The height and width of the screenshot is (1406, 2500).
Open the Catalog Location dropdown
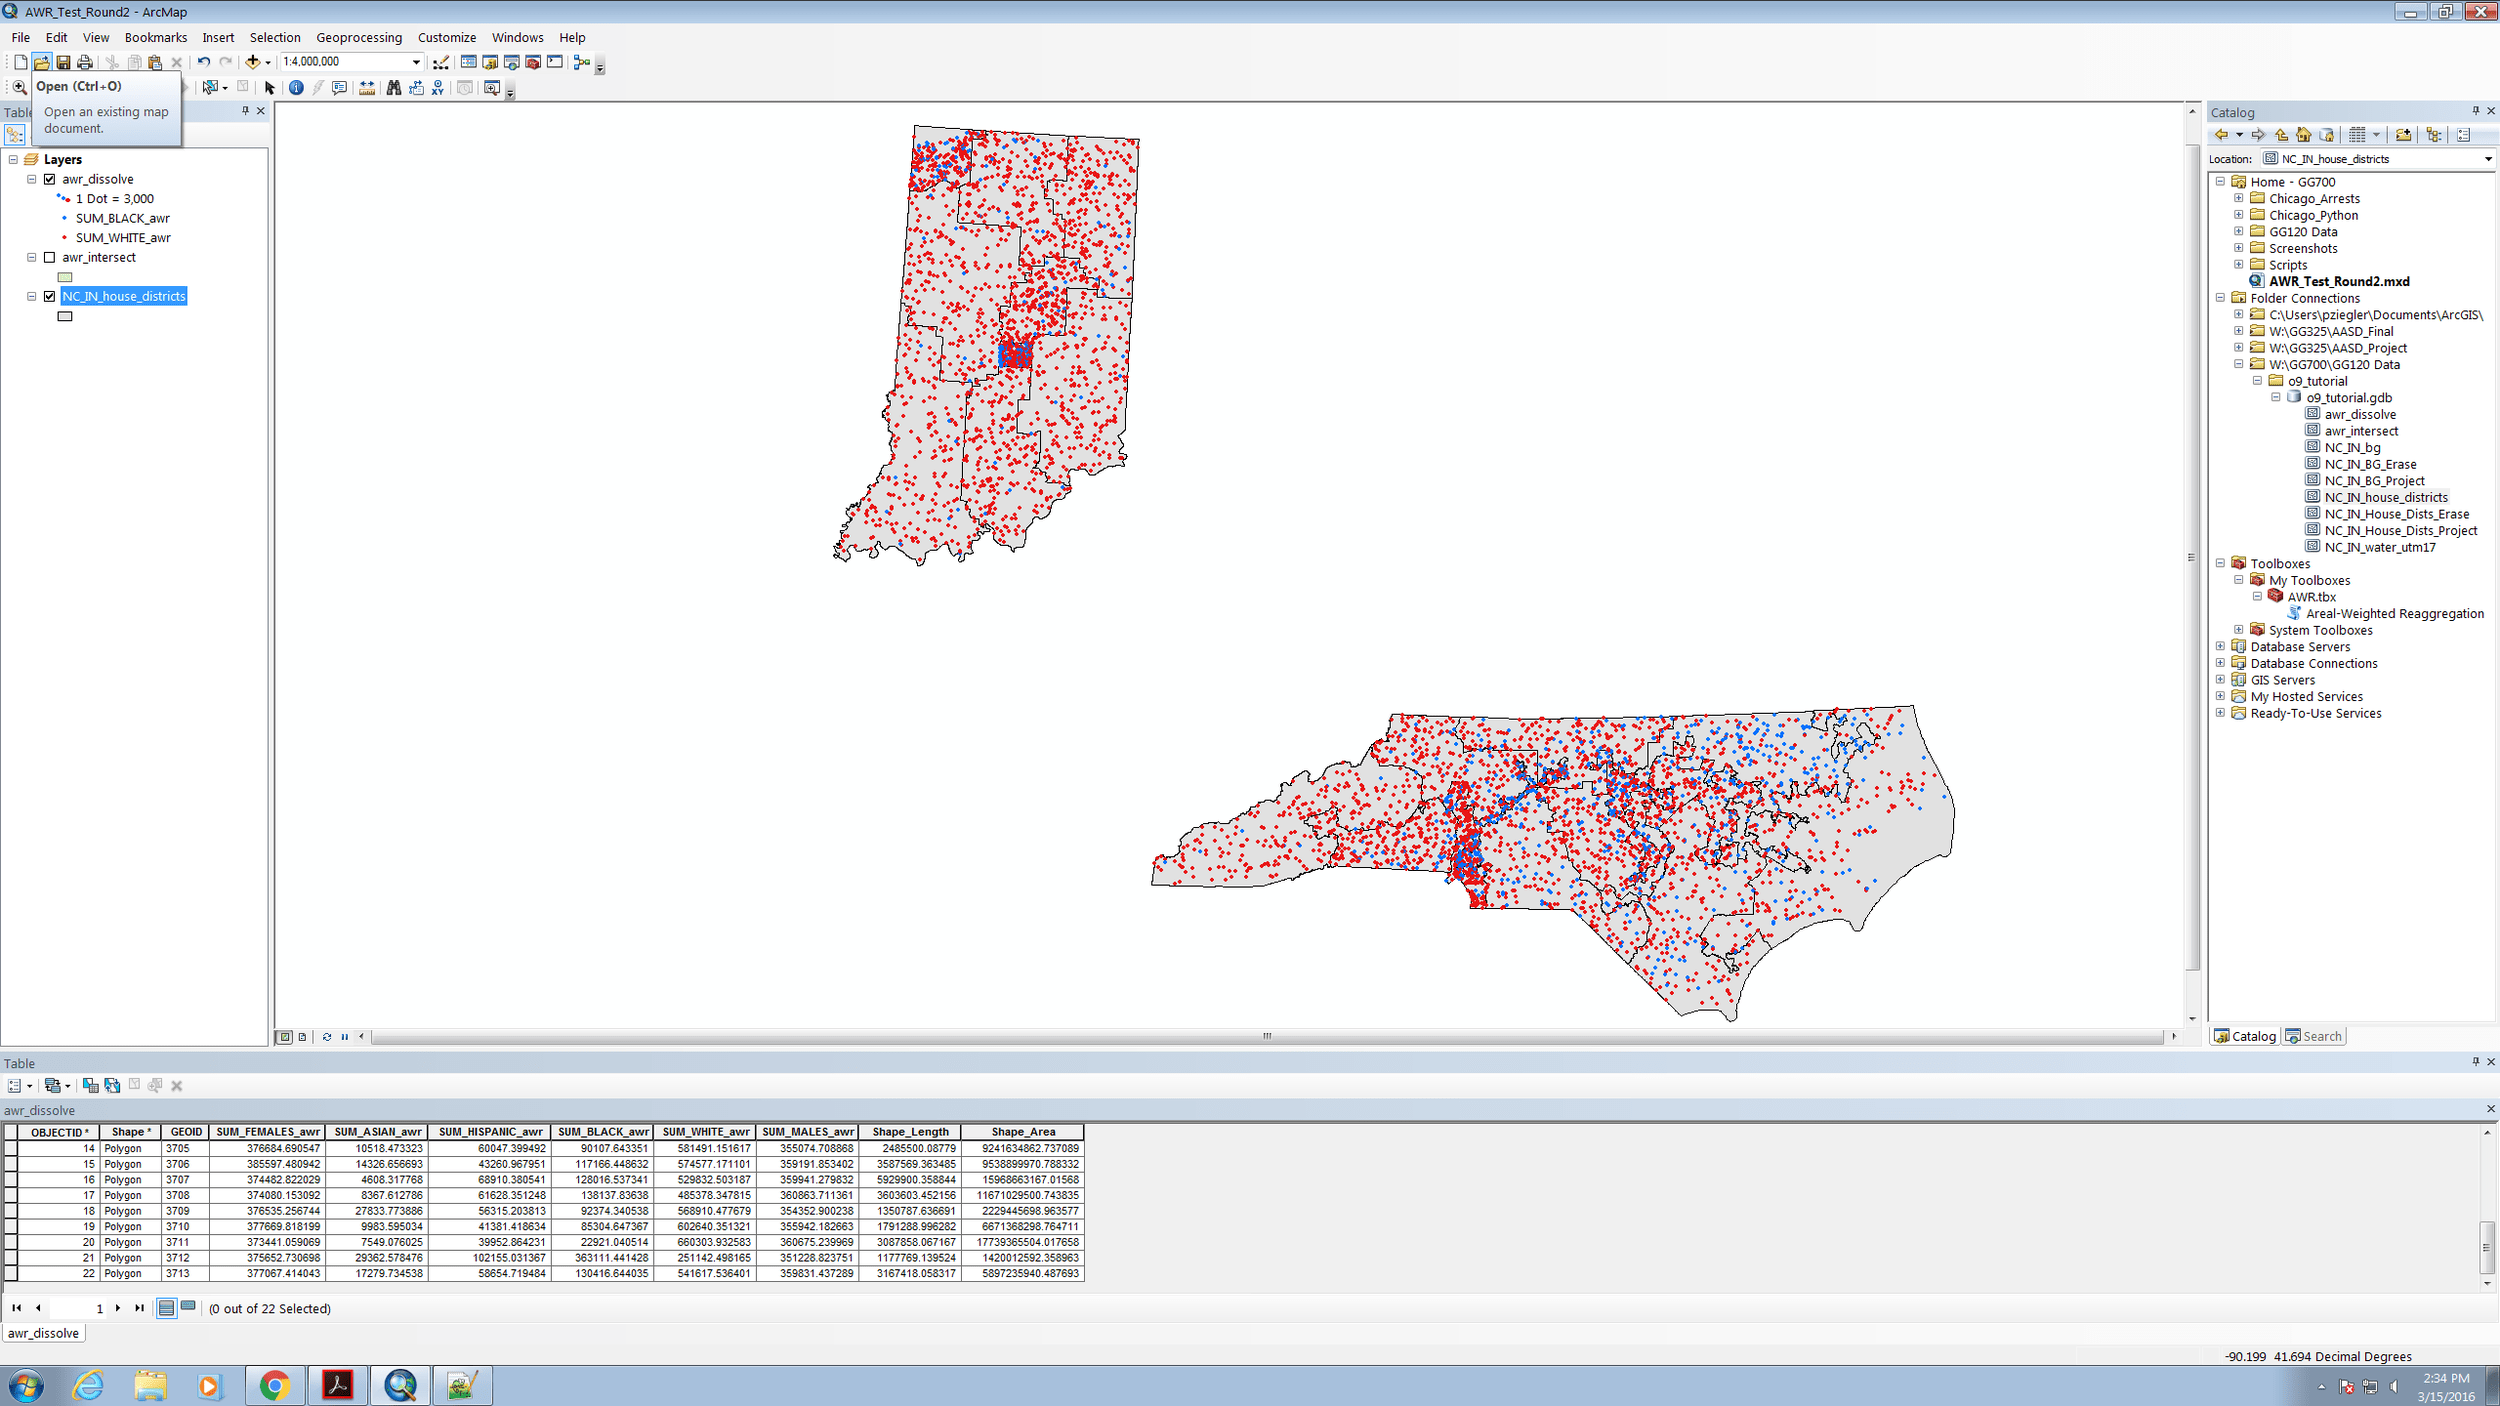coord(2488,159)
